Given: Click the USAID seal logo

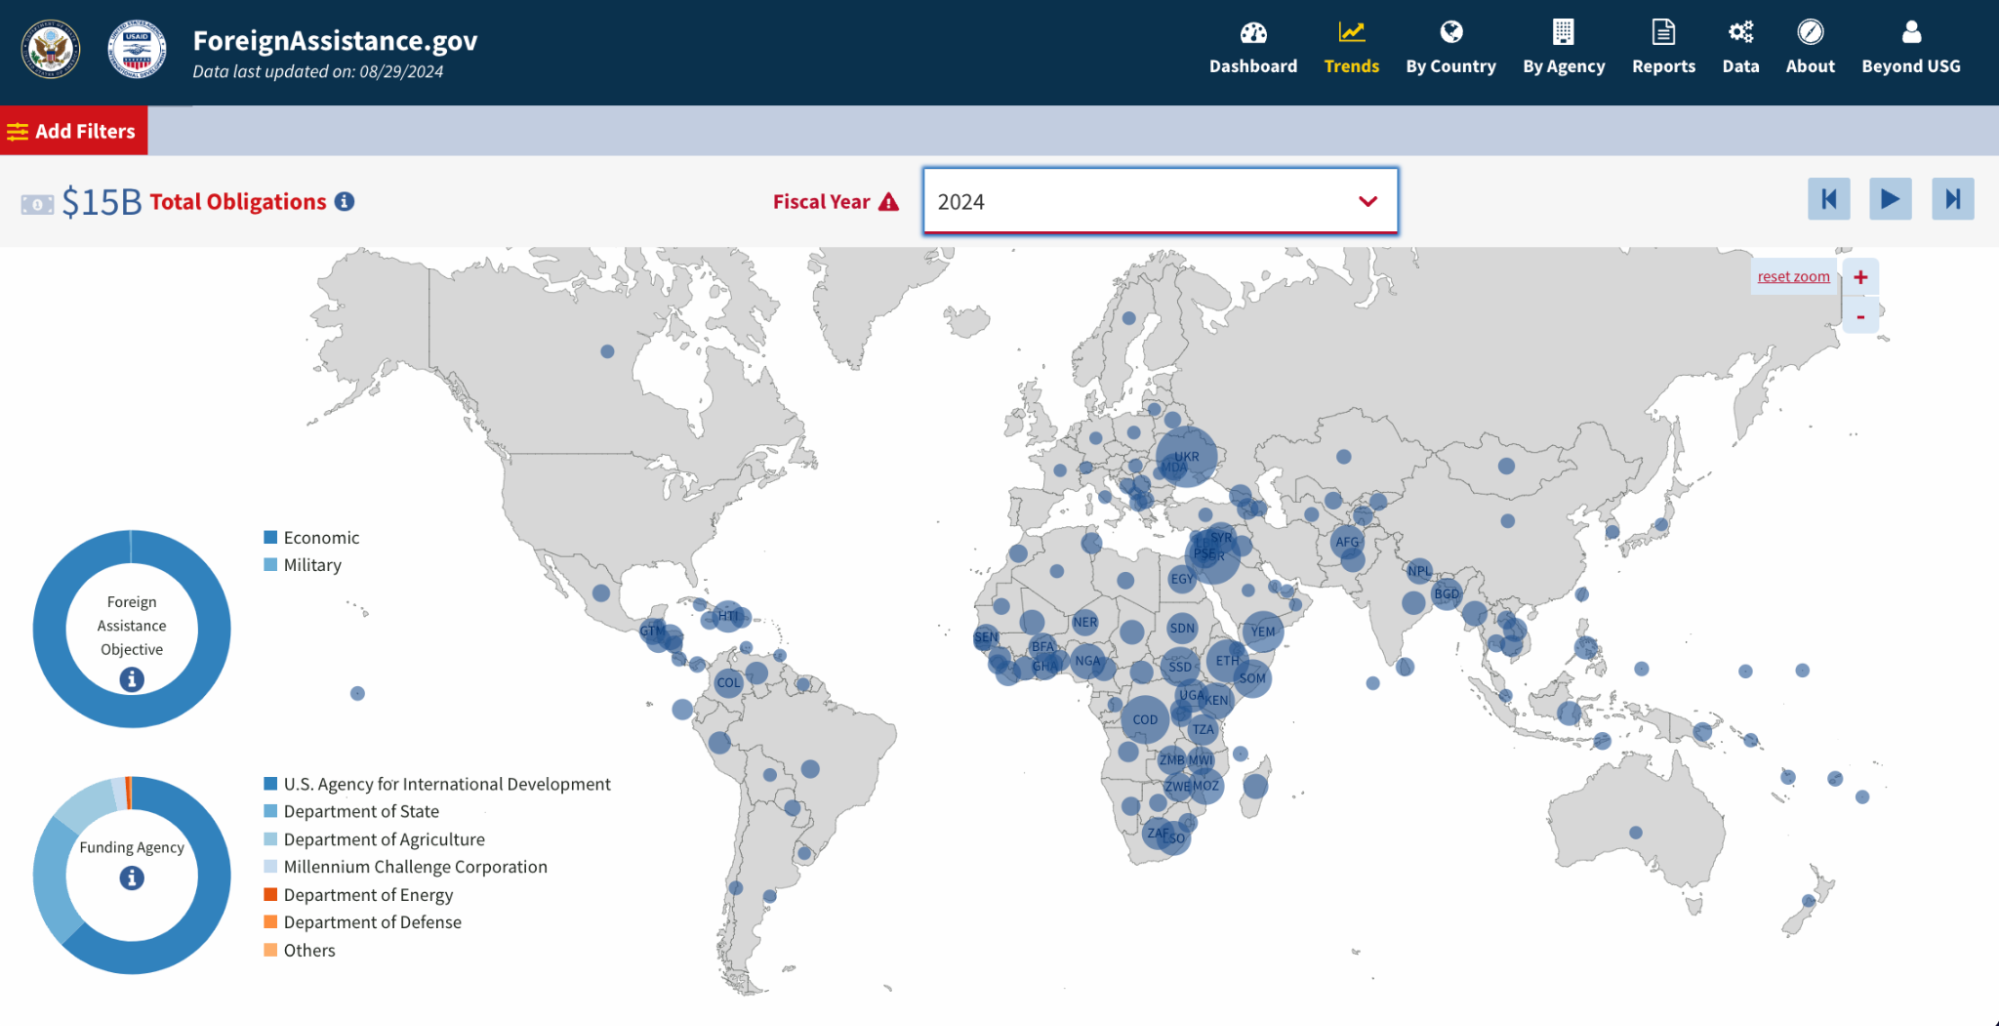Looking at the screenshot, I should [x=137, y=48].
